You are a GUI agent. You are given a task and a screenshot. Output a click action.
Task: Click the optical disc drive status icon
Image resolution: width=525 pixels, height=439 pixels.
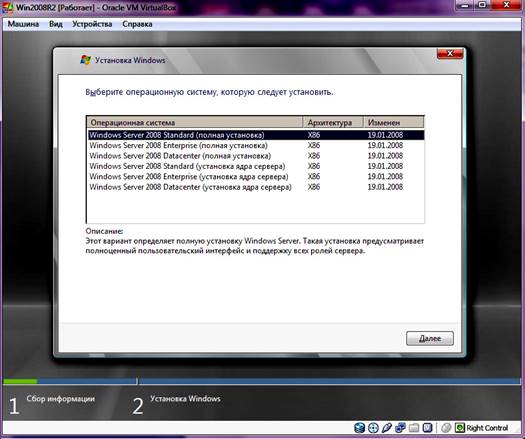373,428
